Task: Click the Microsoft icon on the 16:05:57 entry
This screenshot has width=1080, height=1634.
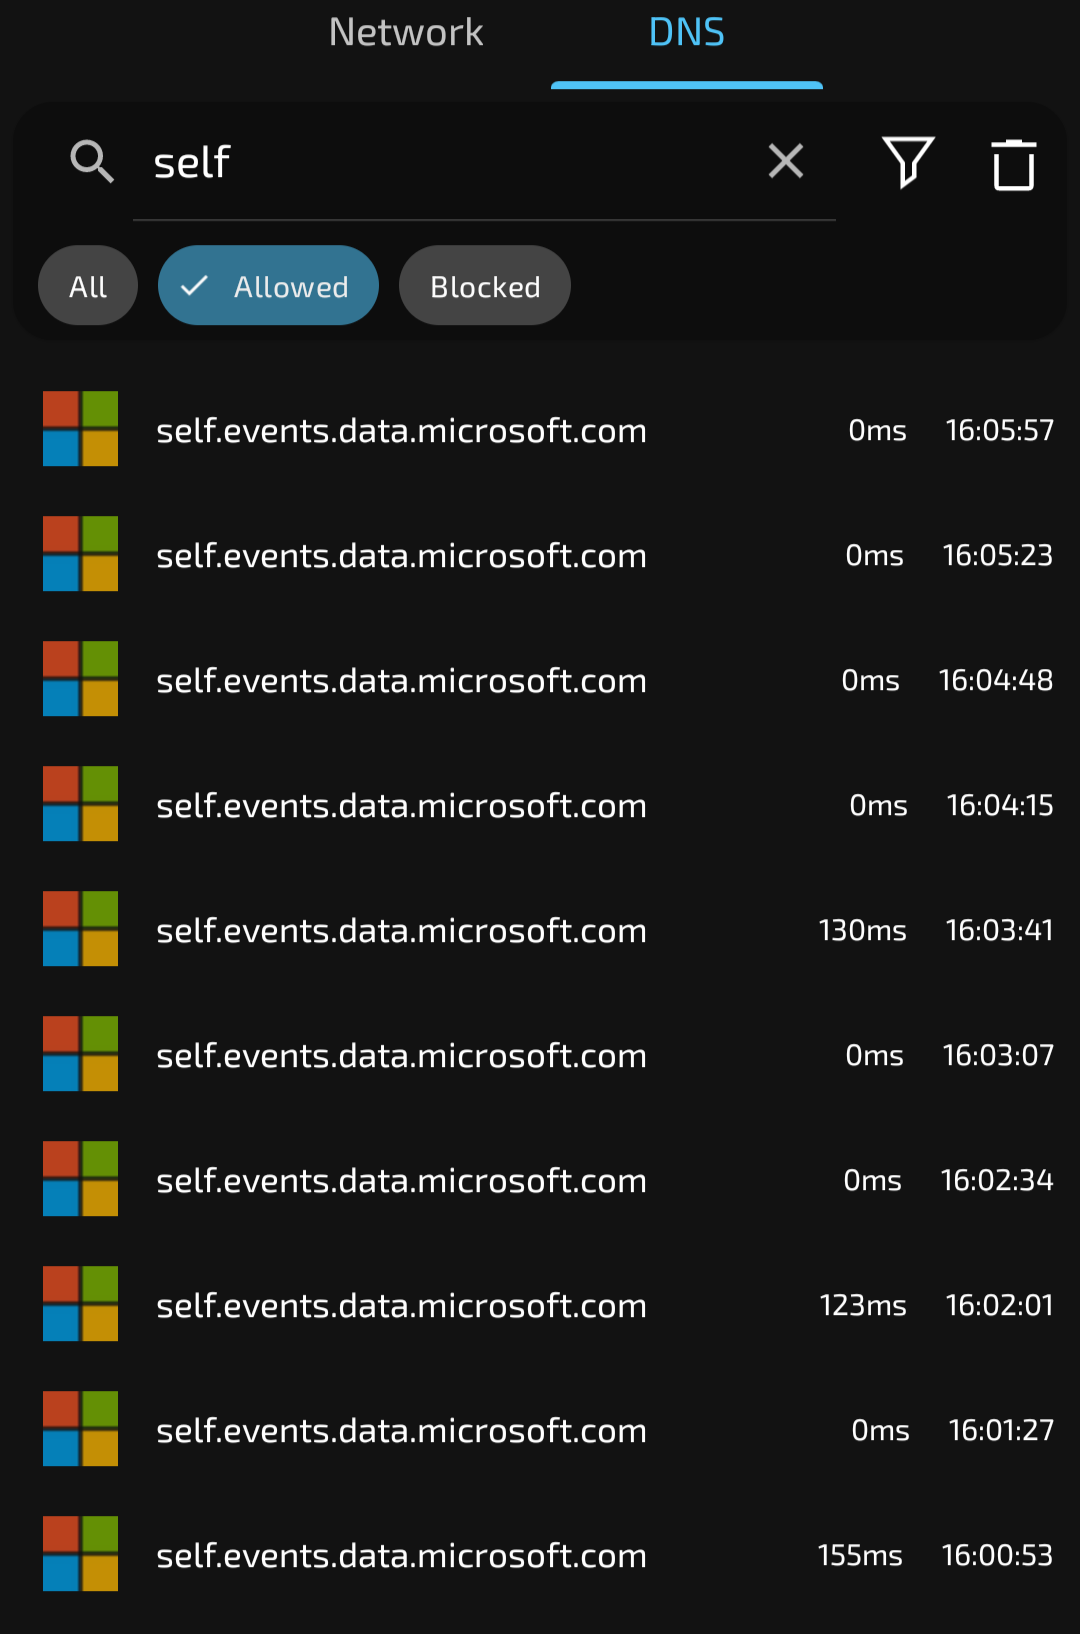Action: [x=80, y=429]
